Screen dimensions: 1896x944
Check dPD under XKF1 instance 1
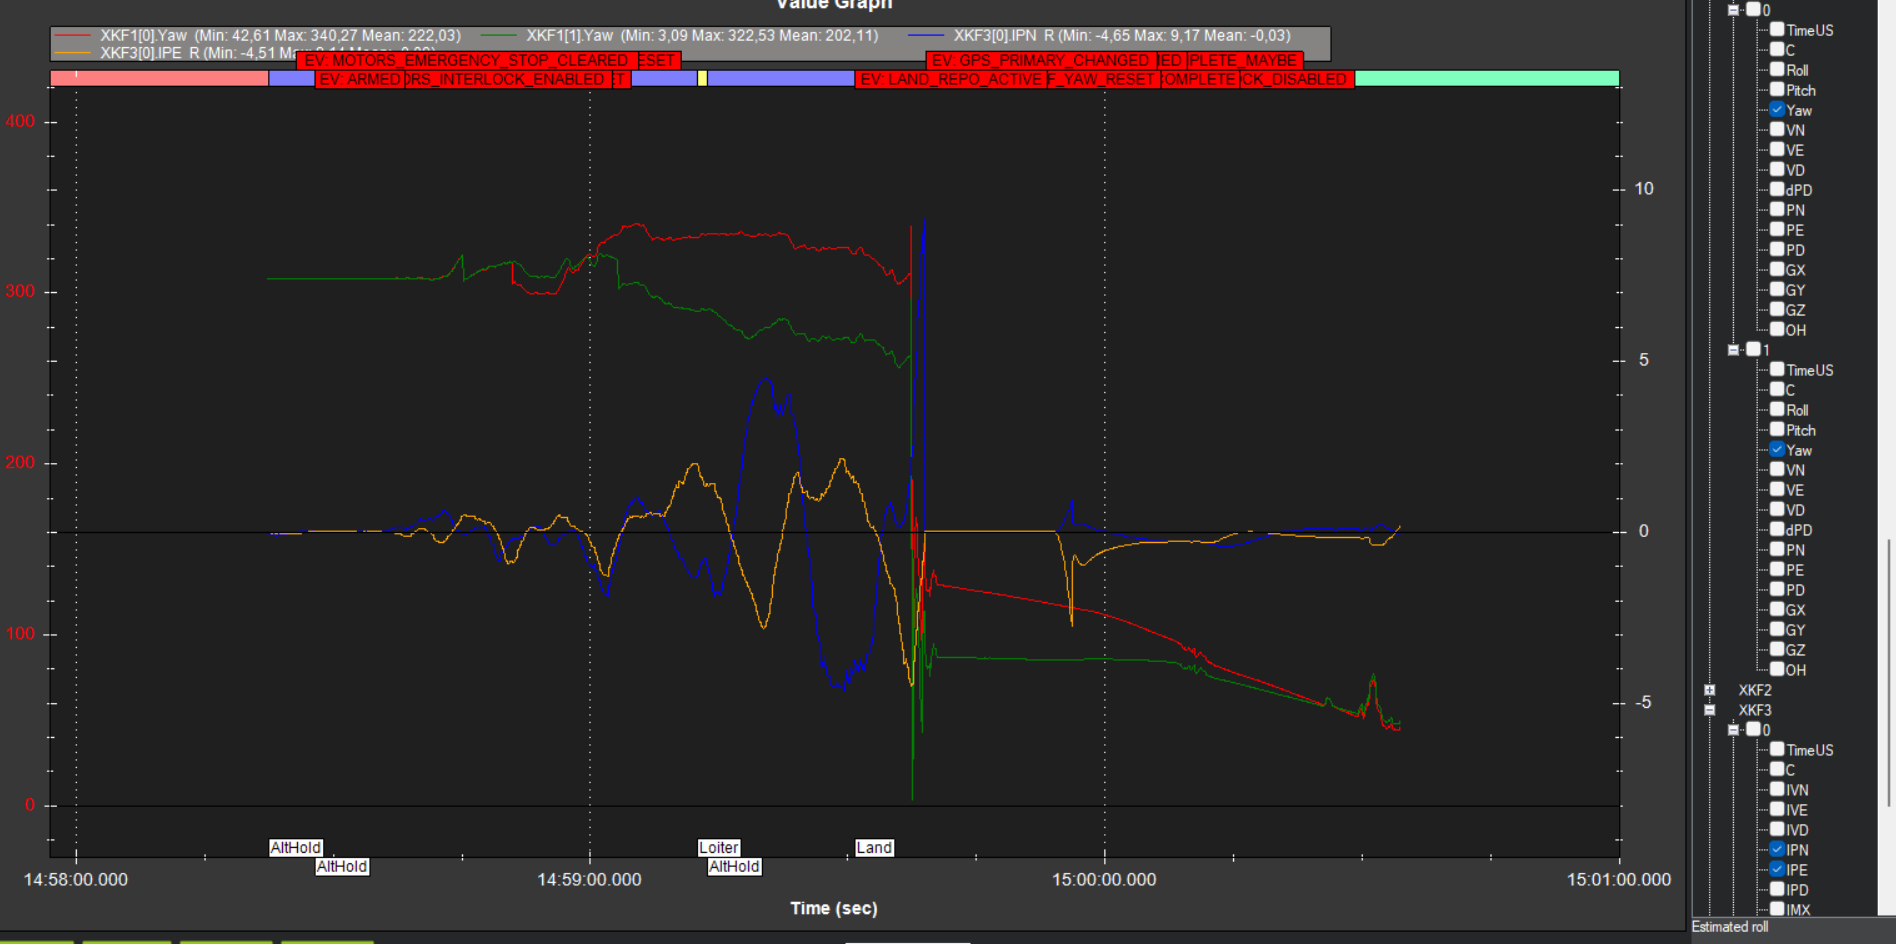[x=1777, y=530]
